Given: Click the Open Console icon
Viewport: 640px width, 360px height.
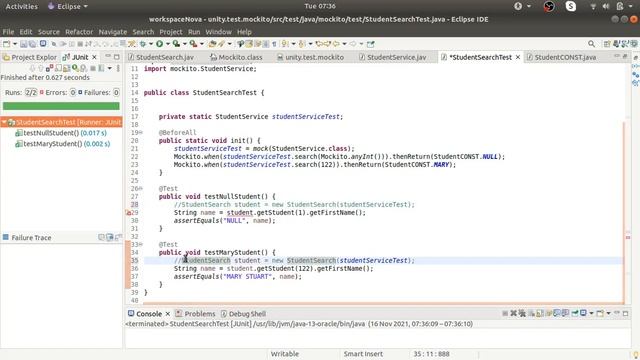Looking at the screenshot, I should pos(600,313).
